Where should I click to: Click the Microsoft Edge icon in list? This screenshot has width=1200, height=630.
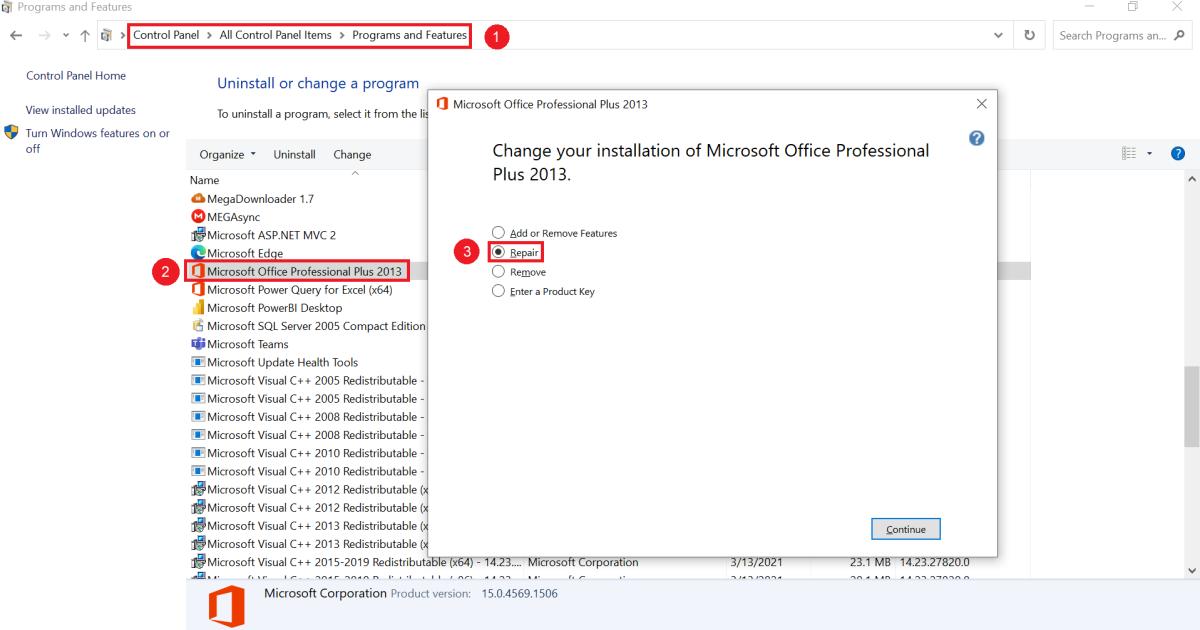[198, 253]
